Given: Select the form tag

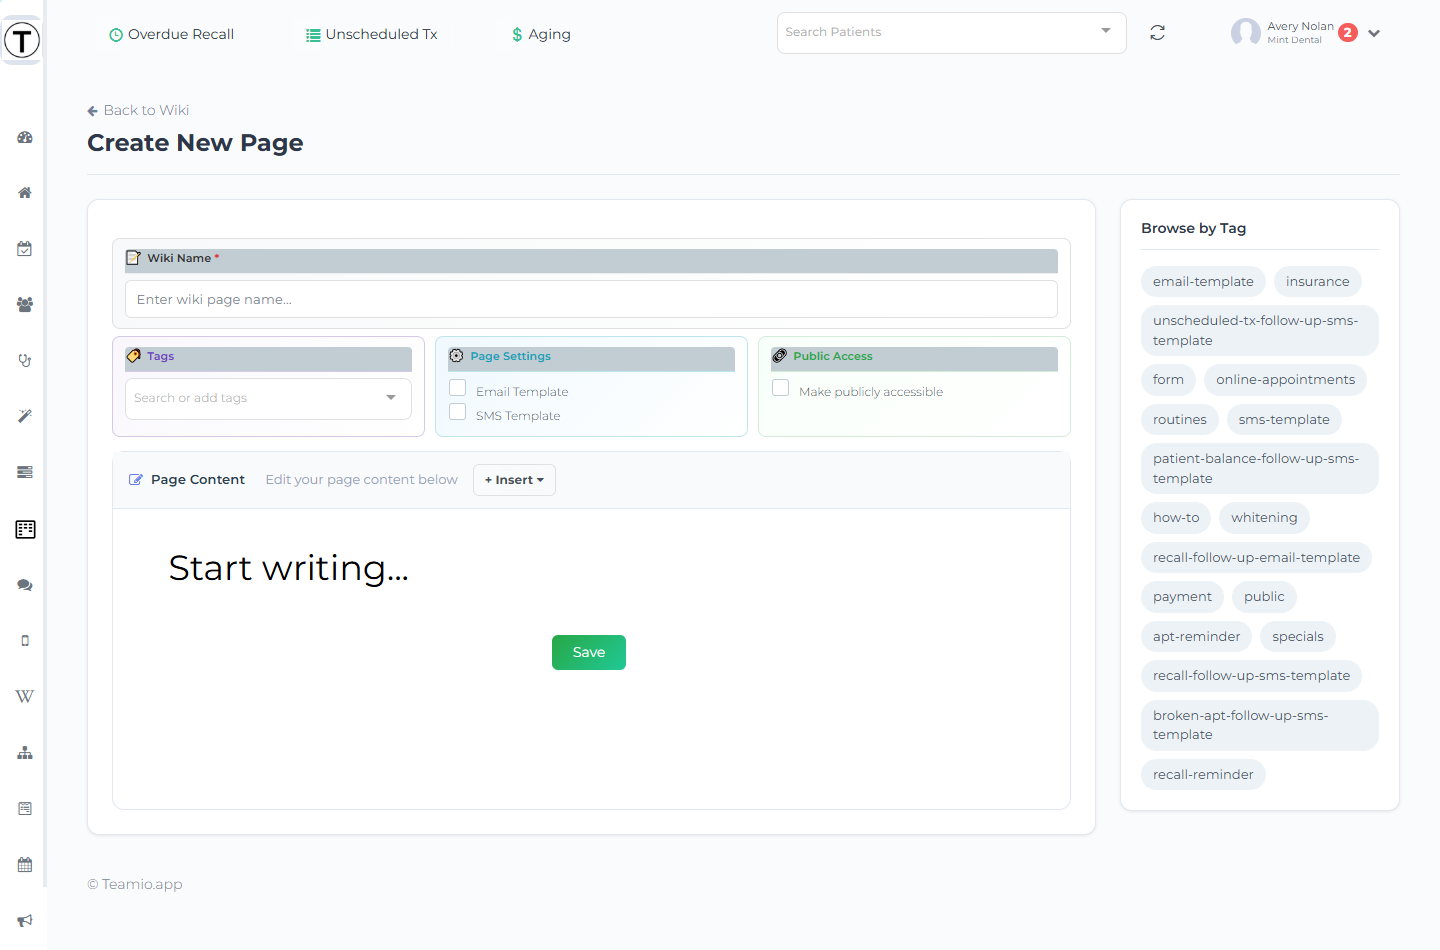Looking at the screenshot, I should (1168, 380).
